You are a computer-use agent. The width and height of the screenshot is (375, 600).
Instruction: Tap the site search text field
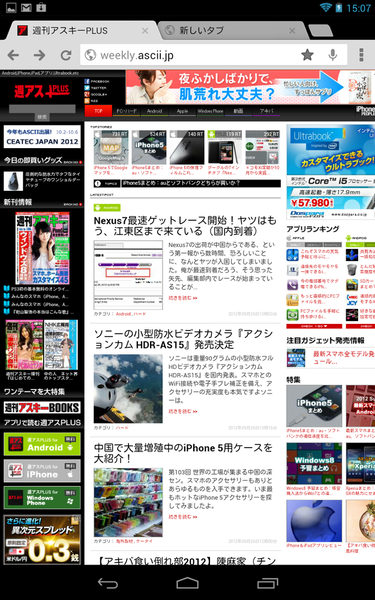pos(42,109)
